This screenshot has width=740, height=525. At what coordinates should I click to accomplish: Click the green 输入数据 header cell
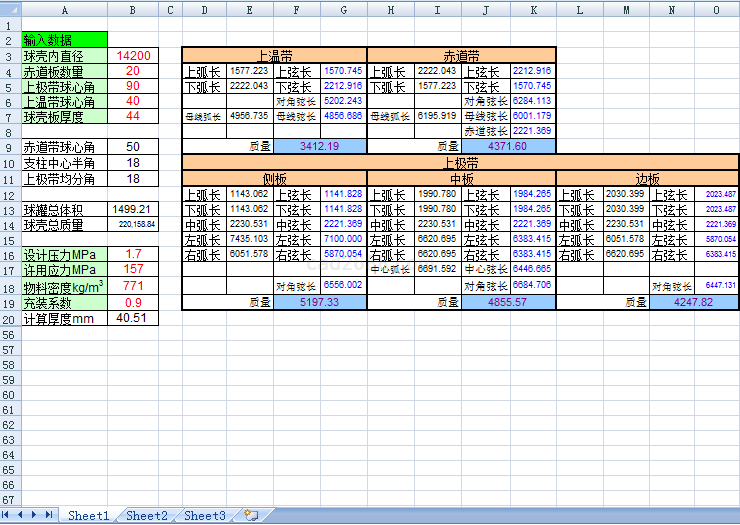64,40
